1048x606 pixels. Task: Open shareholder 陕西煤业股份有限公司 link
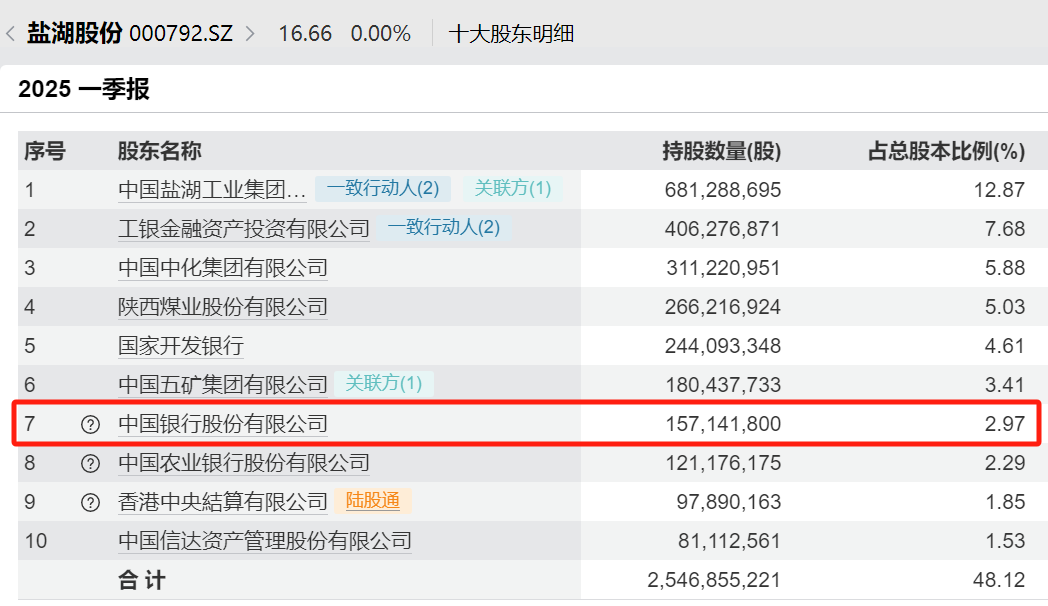(x=223, y=307)
